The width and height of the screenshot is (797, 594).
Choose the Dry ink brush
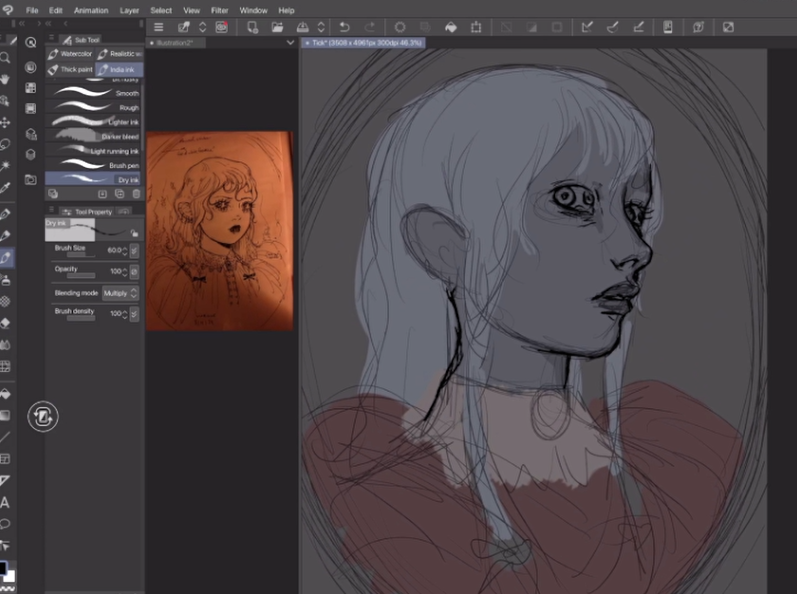93,179
